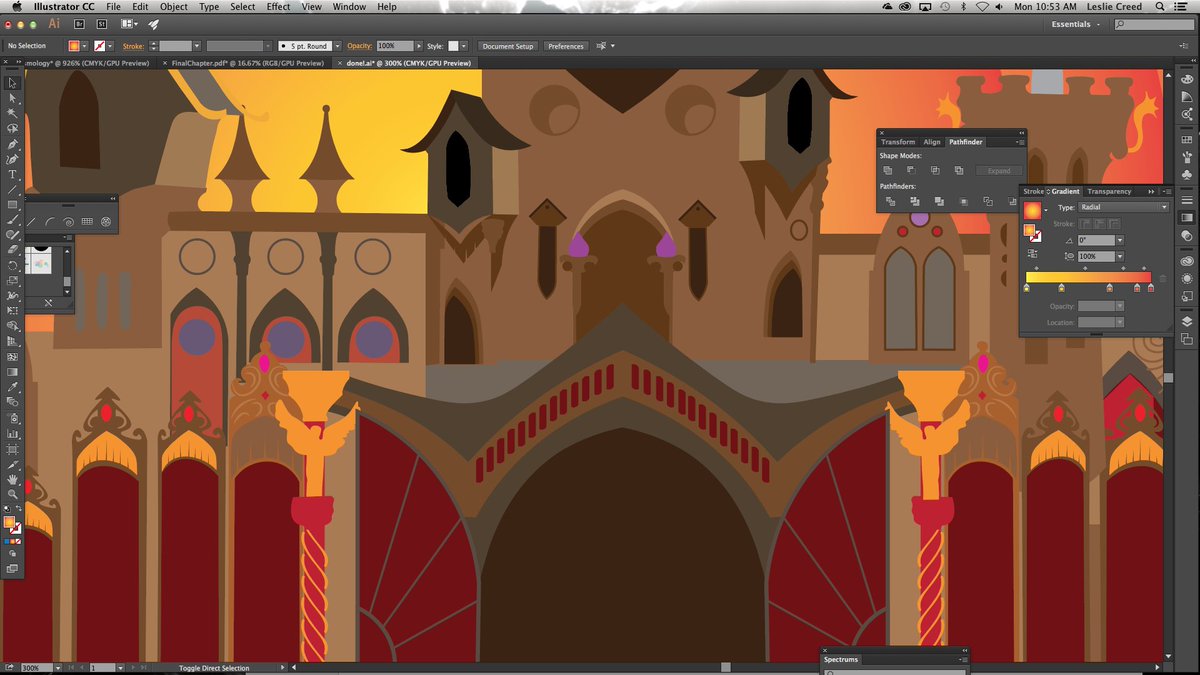Open the gradient Type Radial dropdown

pyautogui.click(x=1124, y=207)
